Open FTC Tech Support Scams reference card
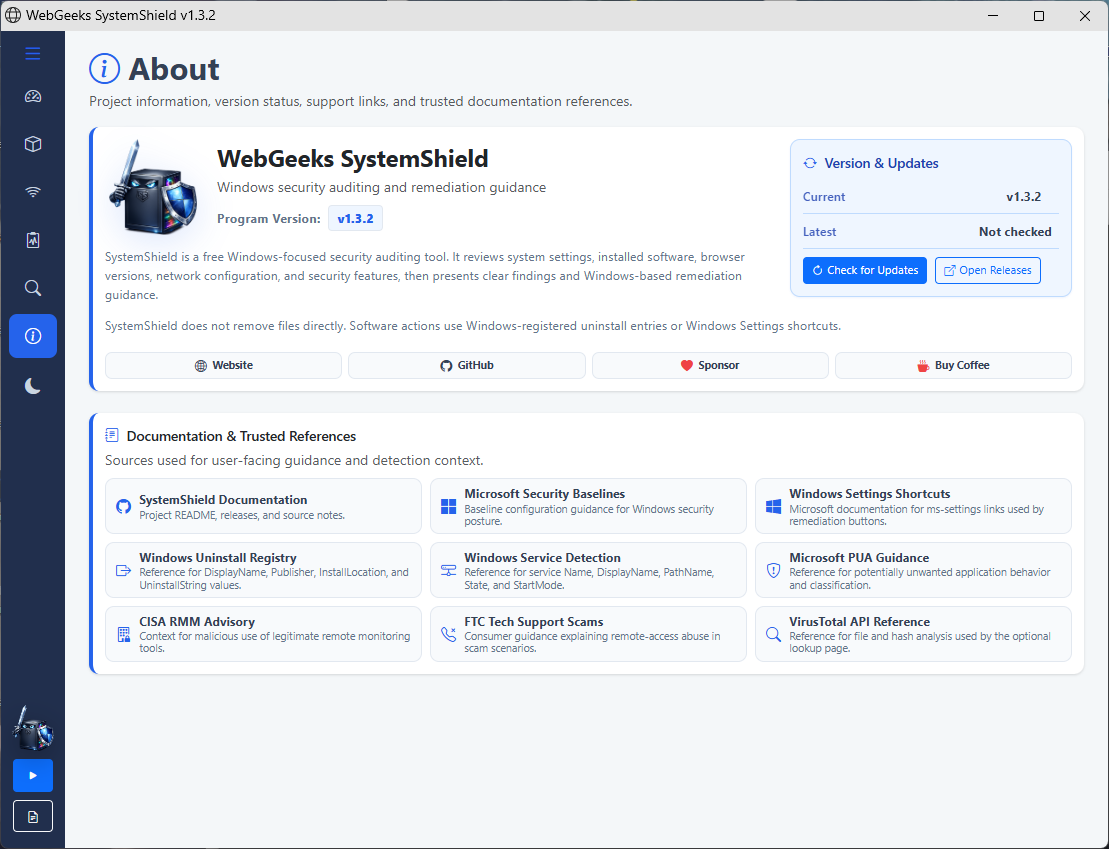 click(588, 634)
